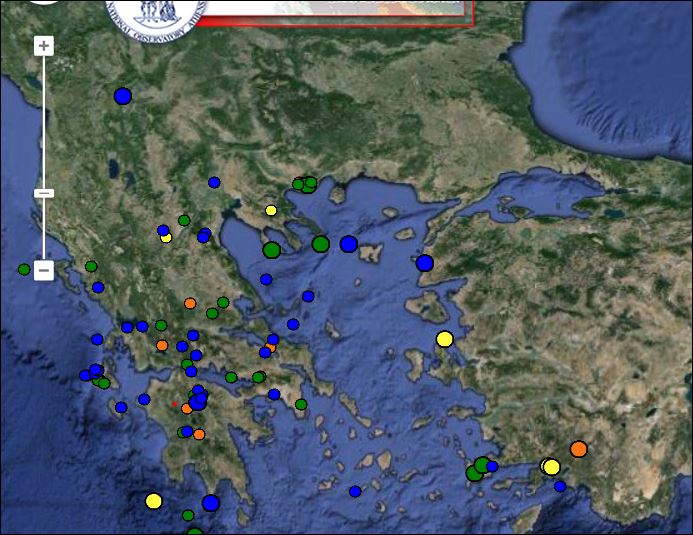
Task: Zoom in with the plus button
Action: pyautogui.click(x=44, y=46)
